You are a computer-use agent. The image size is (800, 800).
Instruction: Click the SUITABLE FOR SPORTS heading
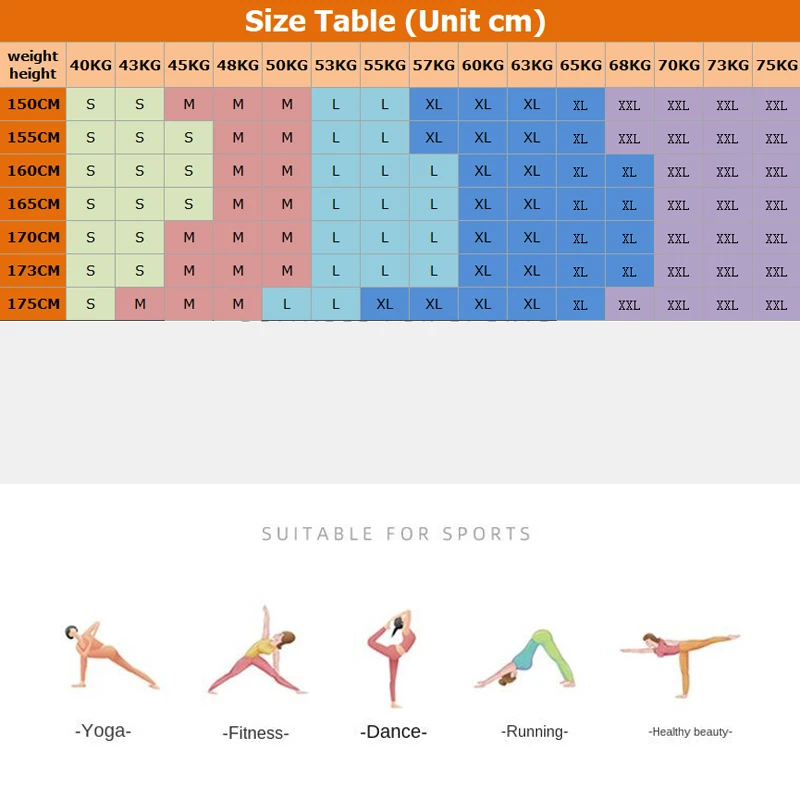click(397, 534)
